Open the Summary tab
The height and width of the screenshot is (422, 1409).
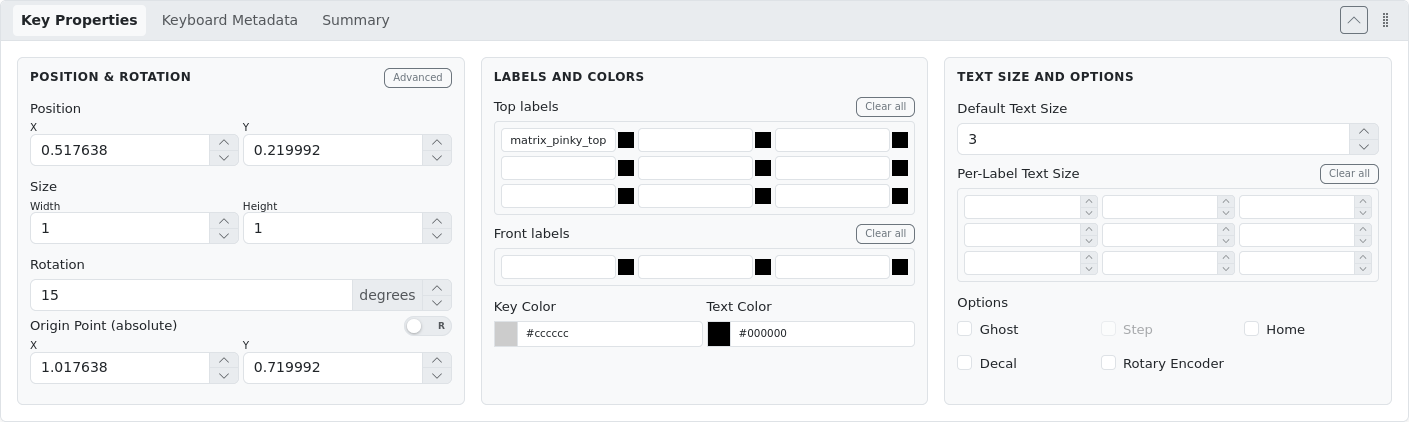pos(355,20)
